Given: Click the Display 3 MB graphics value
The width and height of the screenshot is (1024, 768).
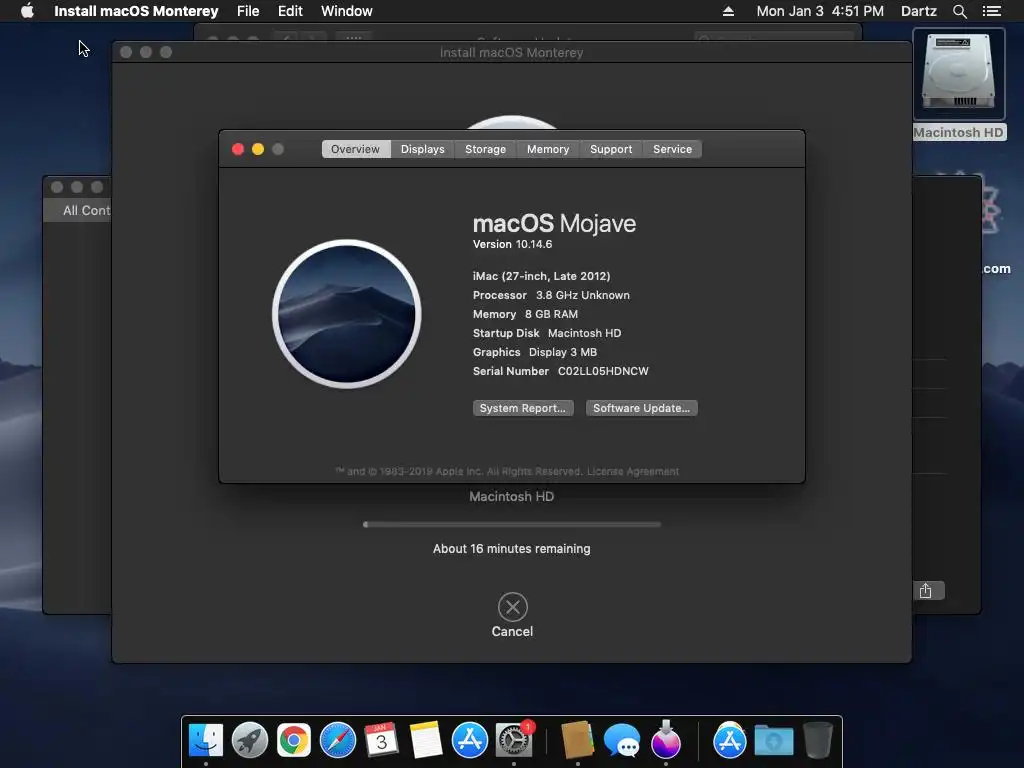Looking at the screenshot, I should [563, 352].
